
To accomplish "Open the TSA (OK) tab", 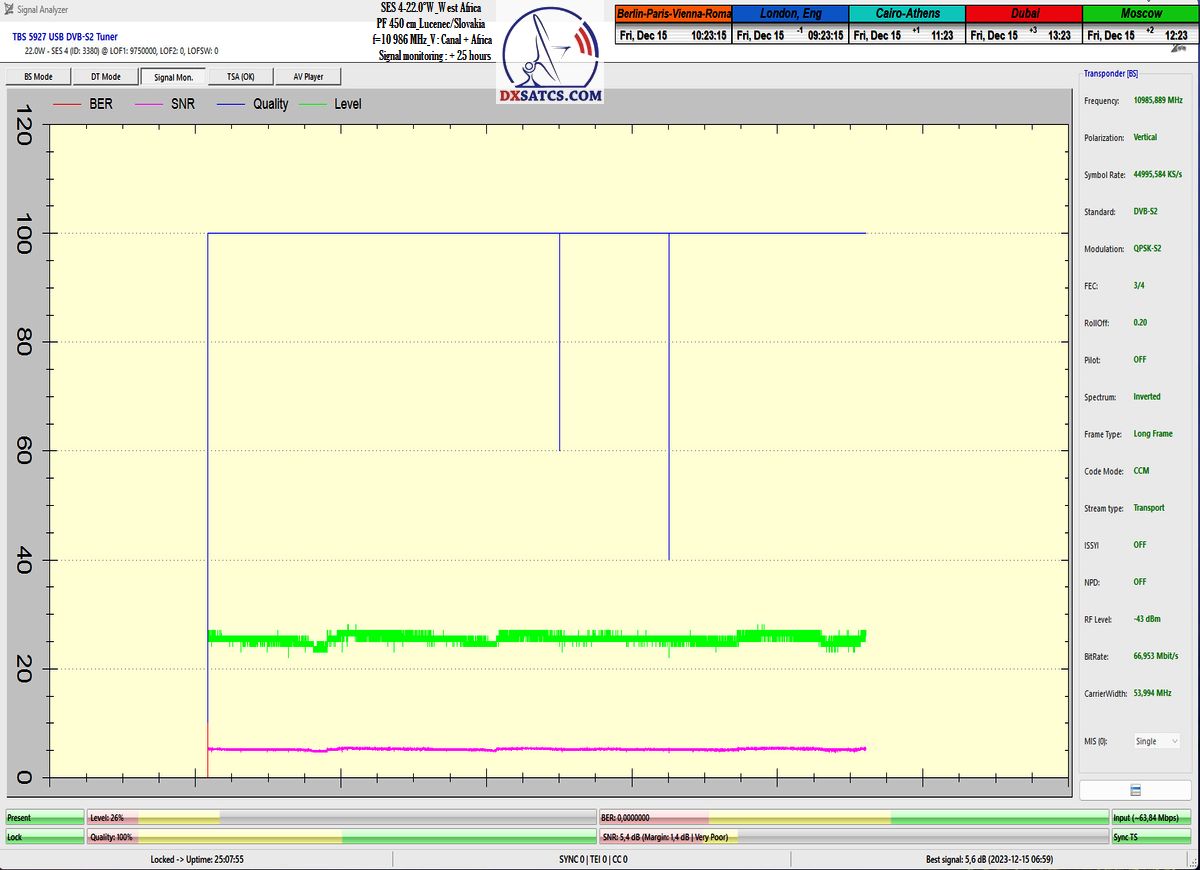I will 240,77.
